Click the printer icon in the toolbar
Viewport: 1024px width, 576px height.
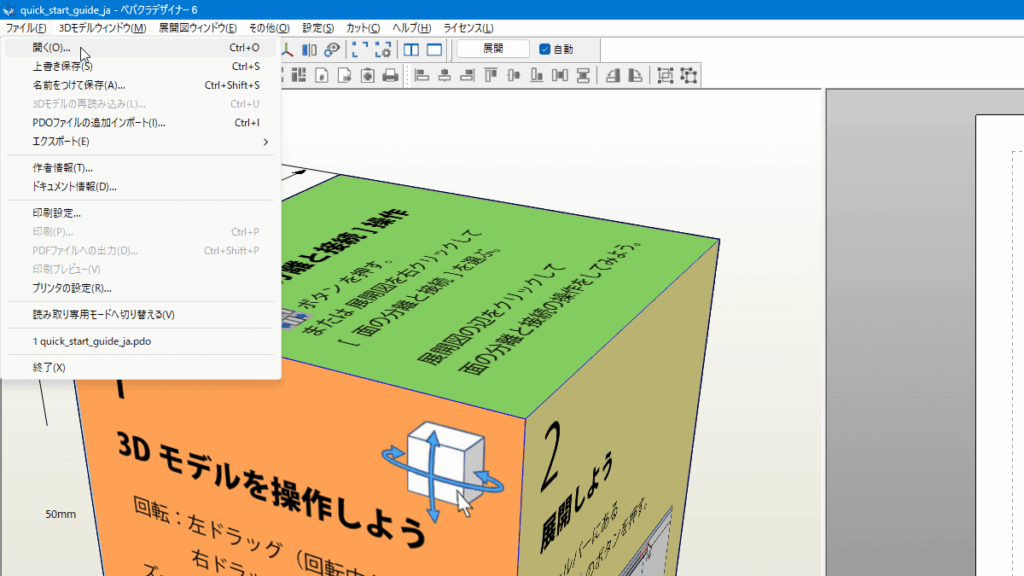tap(390, 75)
